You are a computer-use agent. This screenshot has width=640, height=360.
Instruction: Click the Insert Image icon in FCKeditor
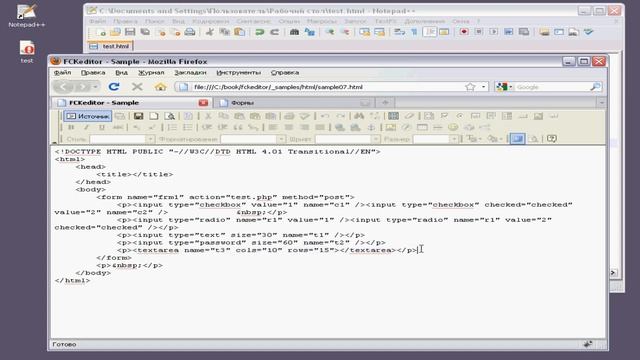[391, 128]
